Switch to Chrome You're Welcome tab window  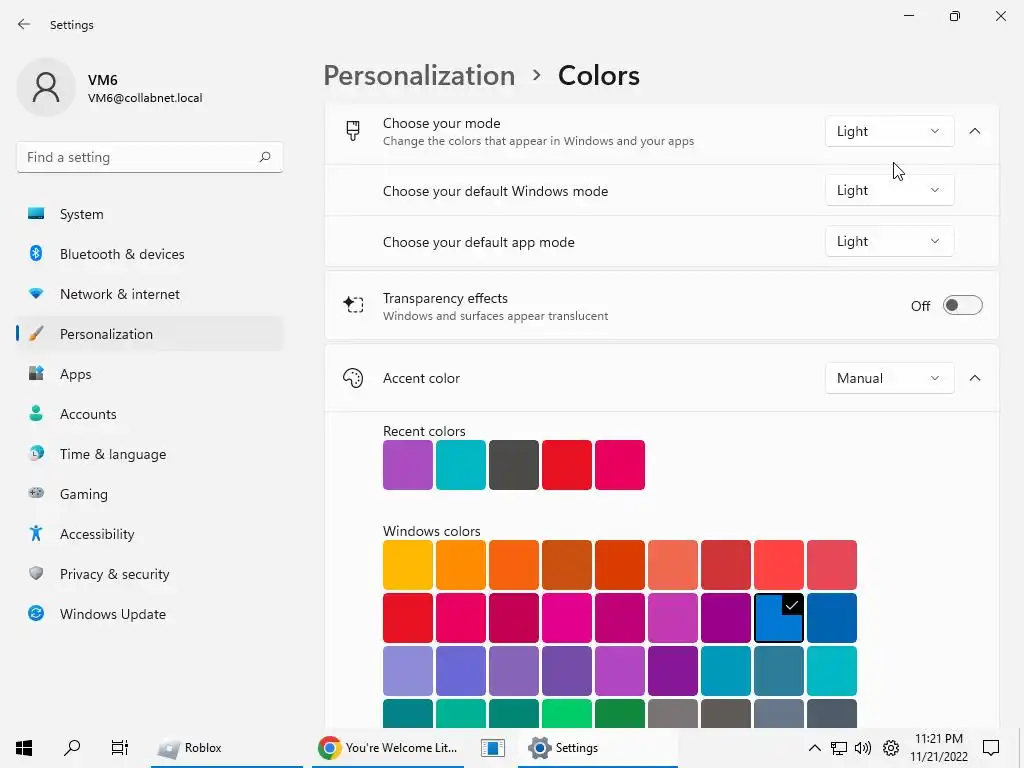388,748
